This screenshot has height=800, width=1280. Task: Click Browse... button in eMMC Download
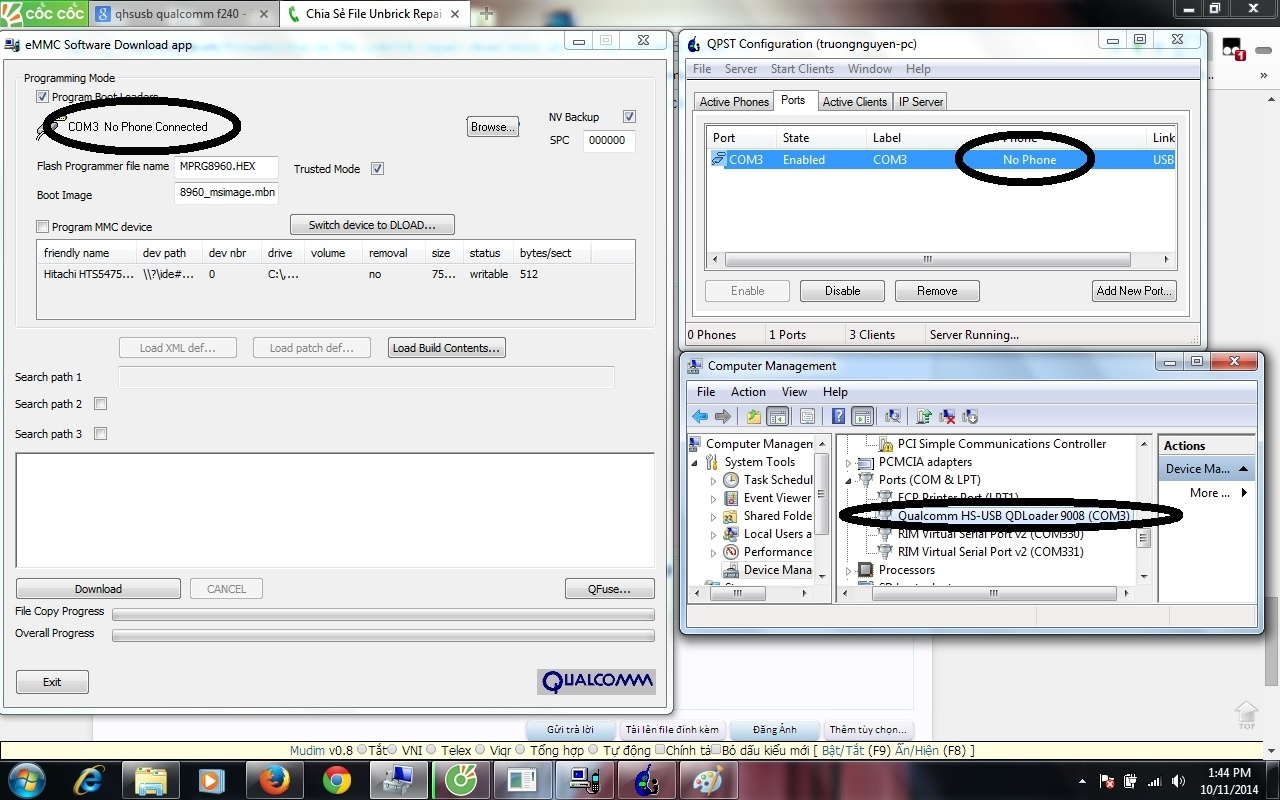pos(492,127)
